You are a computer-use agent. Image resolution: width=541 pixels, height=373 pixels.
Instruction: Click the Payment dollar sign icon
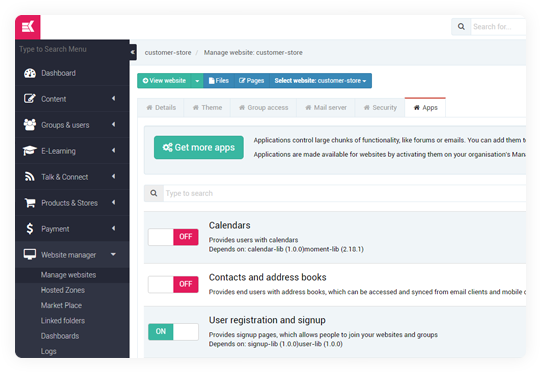[30, 228]
